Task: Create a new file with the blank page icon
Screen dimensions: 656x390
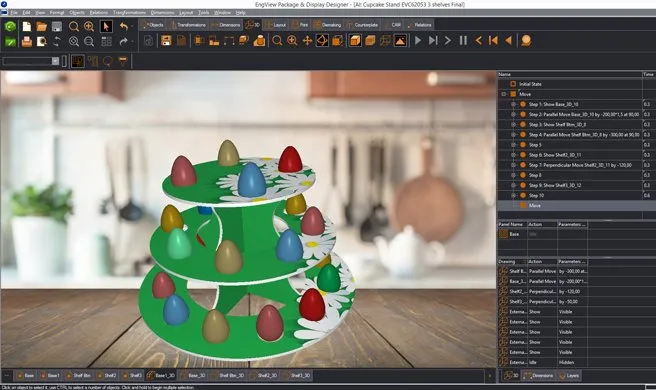Action: [26, 26]
